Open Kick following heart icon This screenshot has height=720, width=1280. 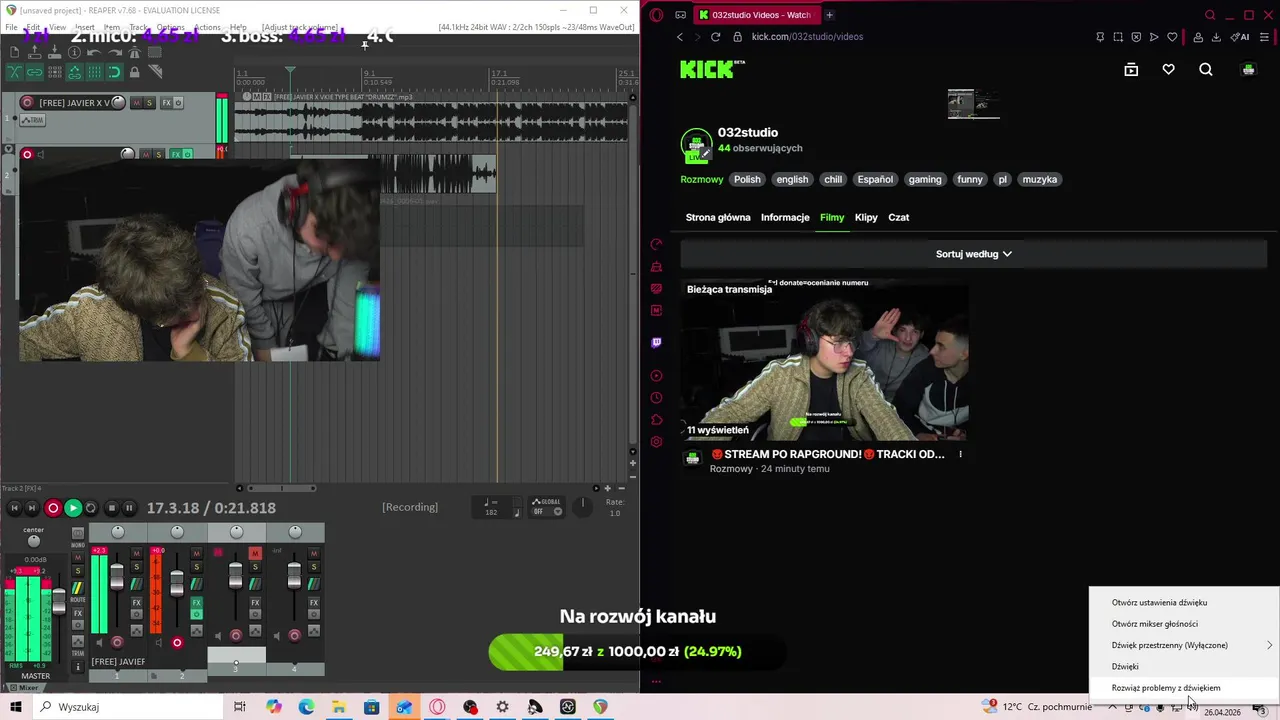(1168, 70)
